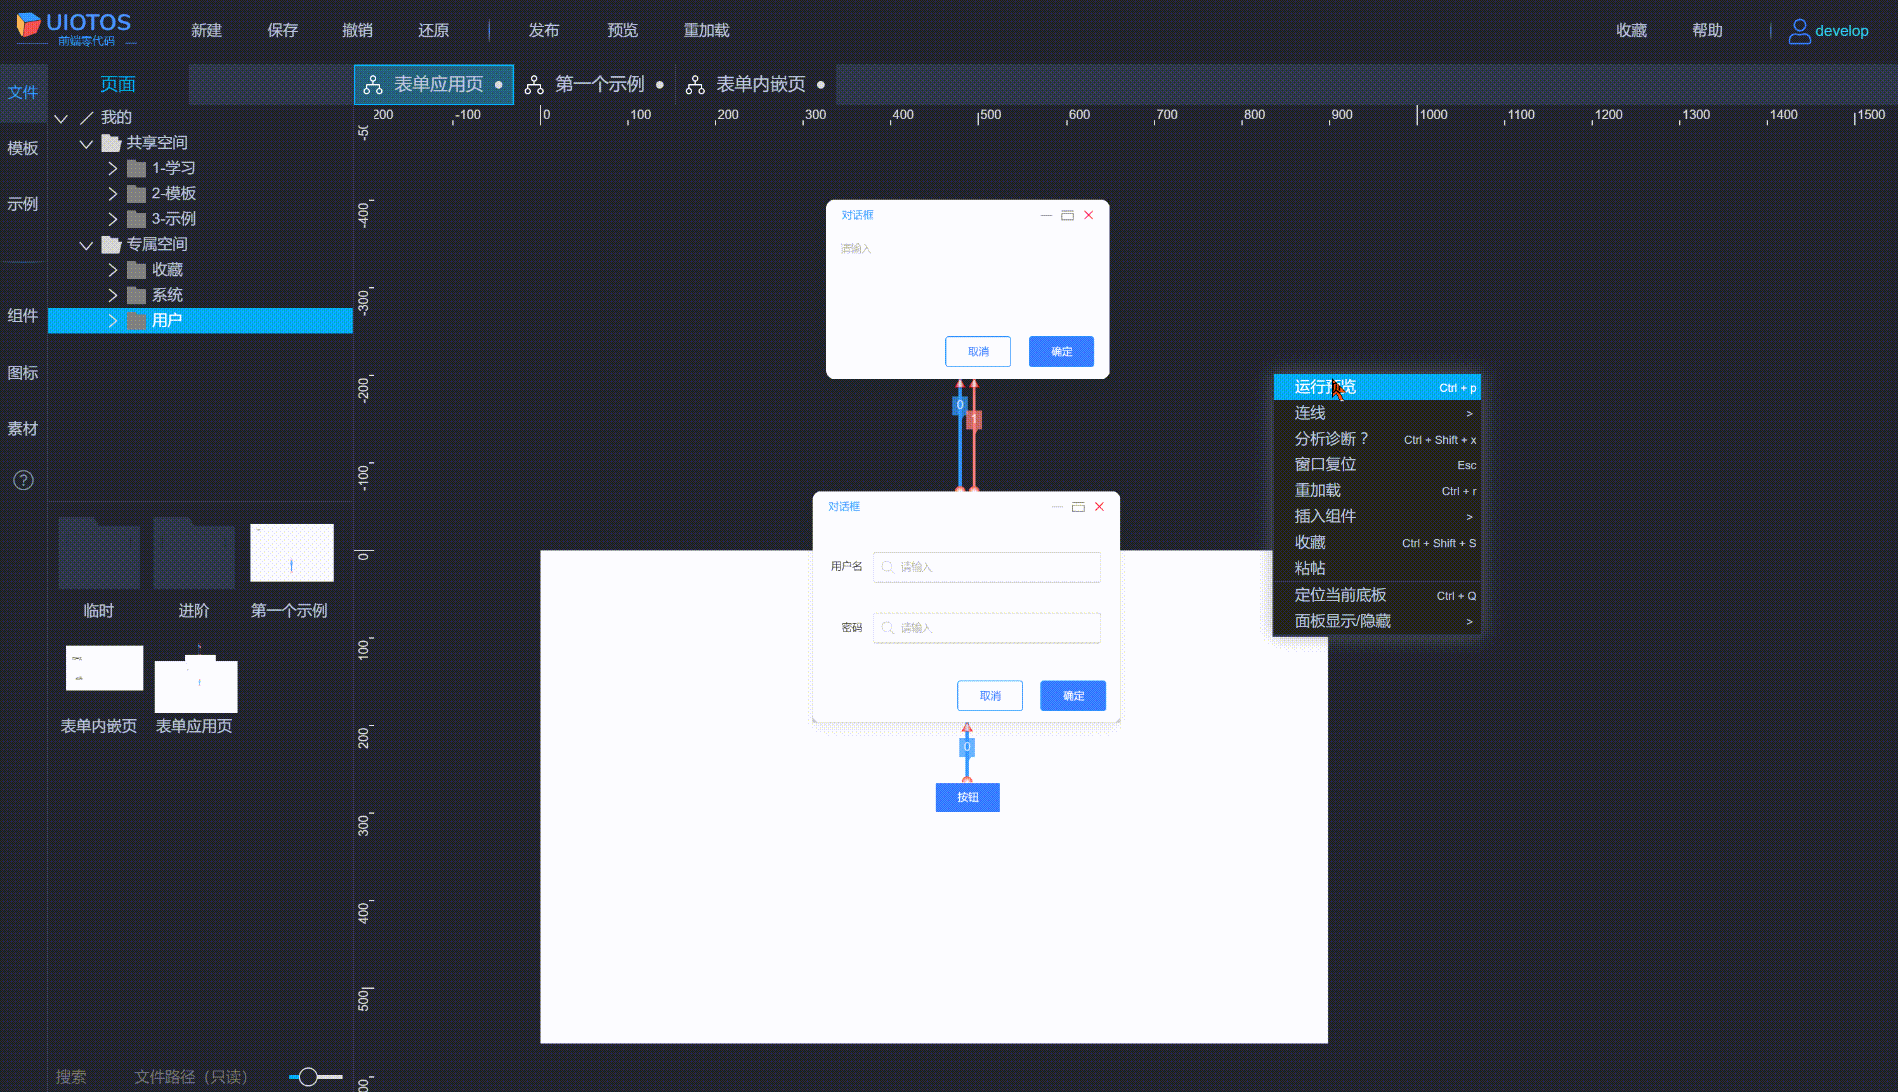Click the thumbnail size slider handle
The height and width of the screenshot is (1092, 1898).
point(308,1077)
